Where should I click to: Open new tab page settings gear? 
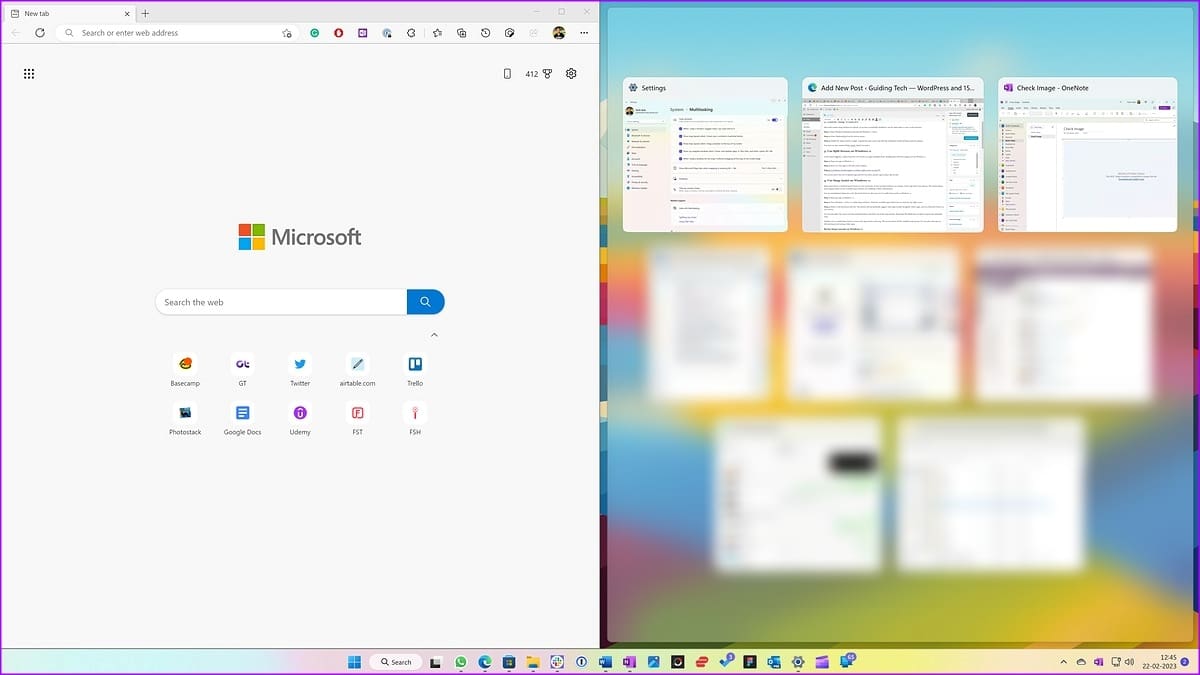pyautogui.click(x=571, y=74)
